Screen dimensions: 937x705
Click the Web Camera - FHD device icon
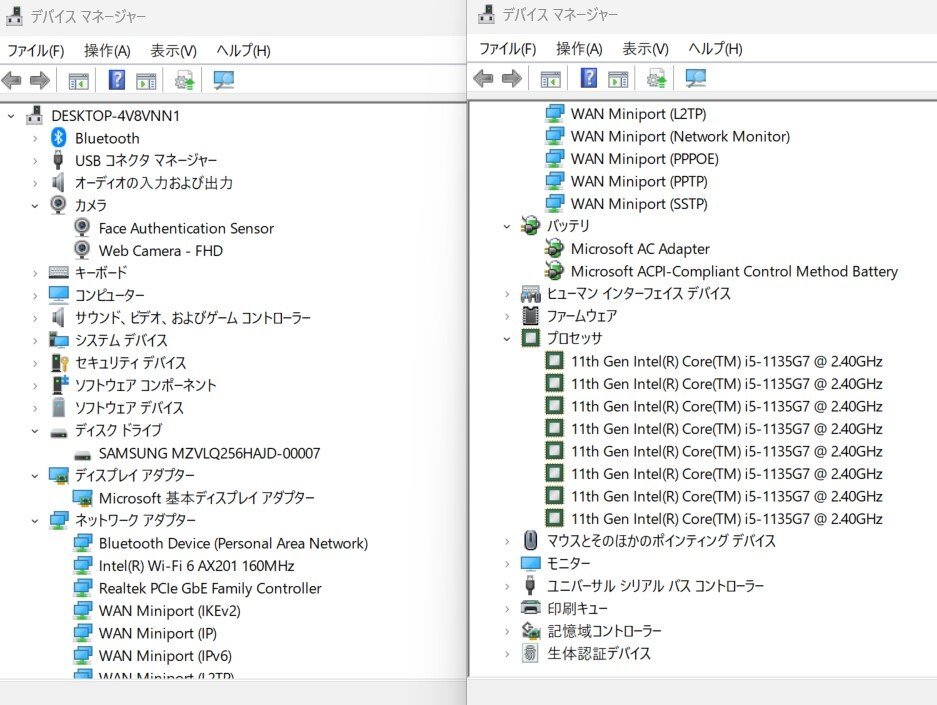tap(83, 250)
